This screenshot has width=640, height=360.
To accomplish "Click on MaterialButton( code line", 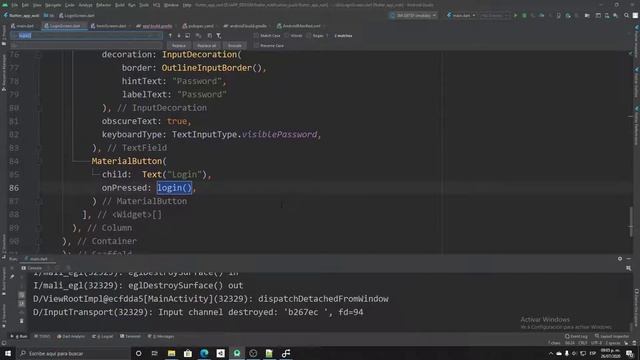I will pyautogui.click(x=129, y=161).
